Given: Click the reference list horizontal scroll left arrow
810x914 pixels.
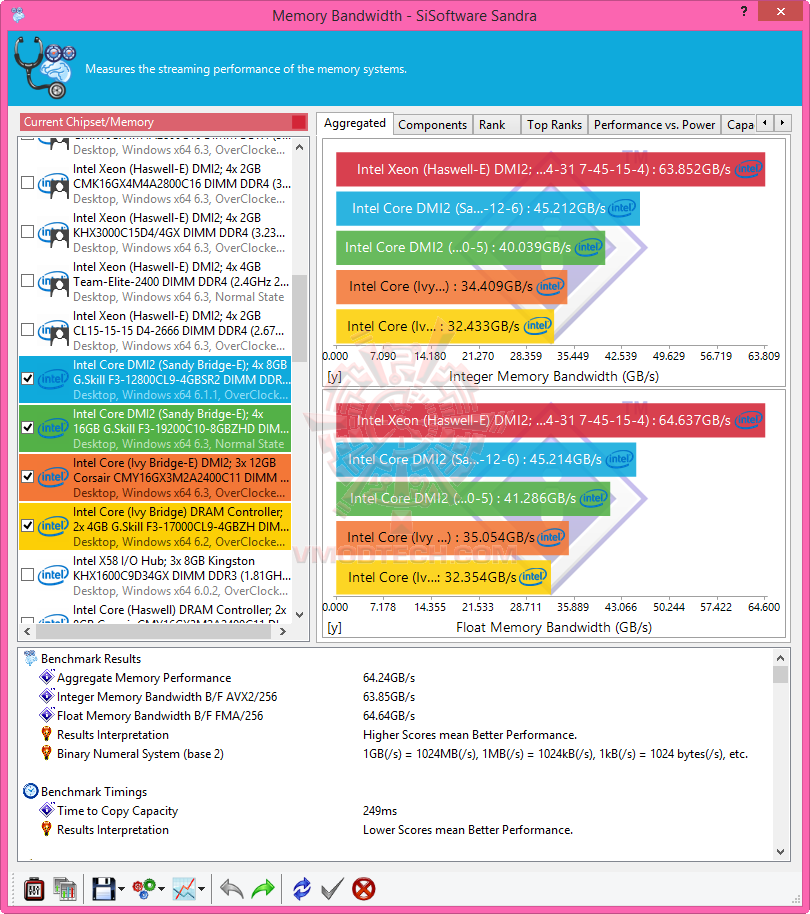Looking at the screenshot, I should click(x=27, y=631).
